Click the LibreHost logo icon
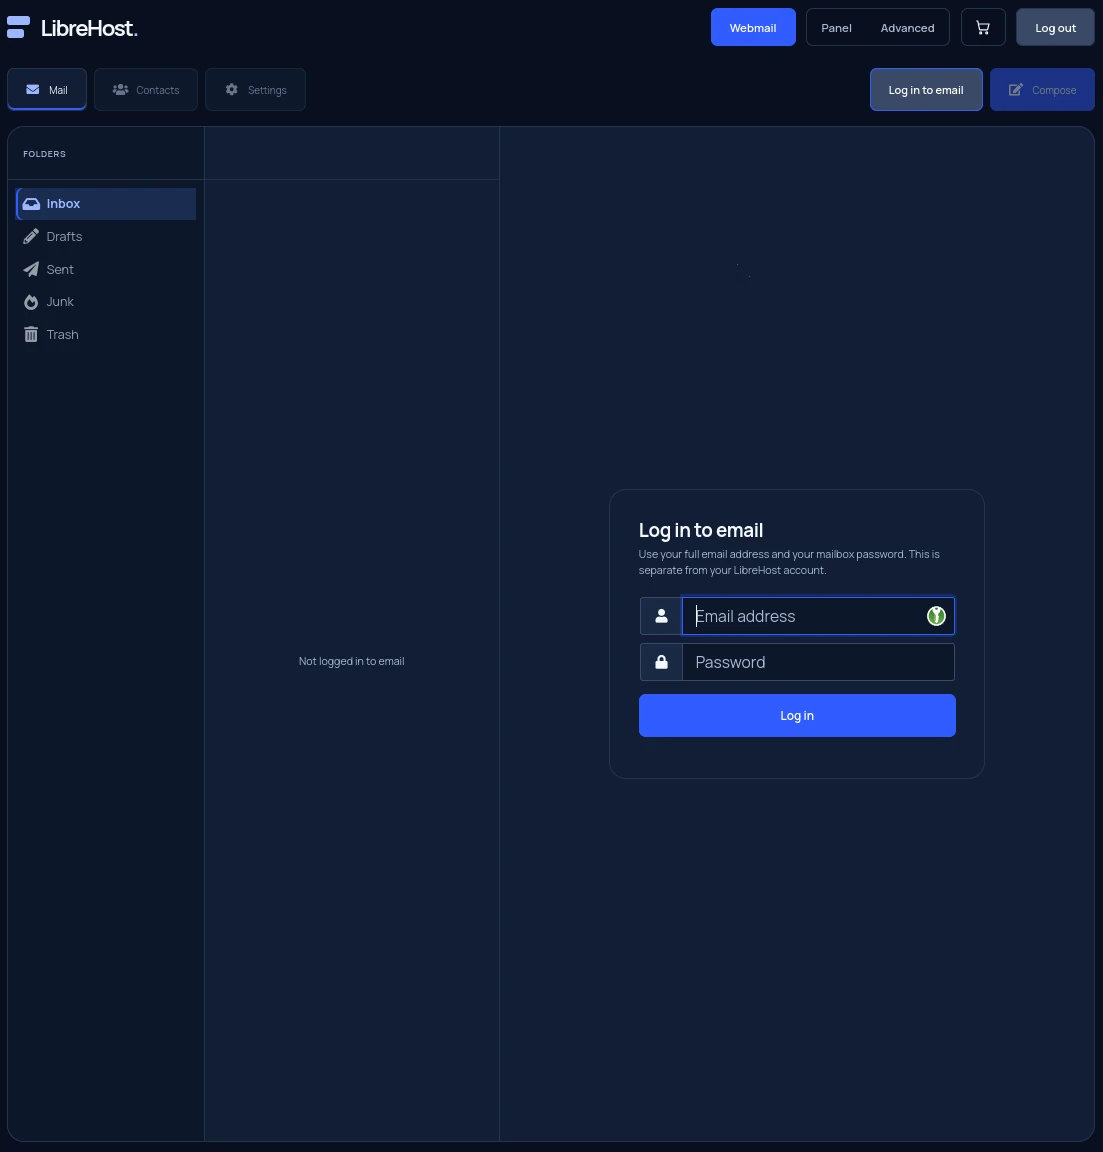Image resolution: width=1103 pixels, height=1152 pixels. tap(18, 27)
